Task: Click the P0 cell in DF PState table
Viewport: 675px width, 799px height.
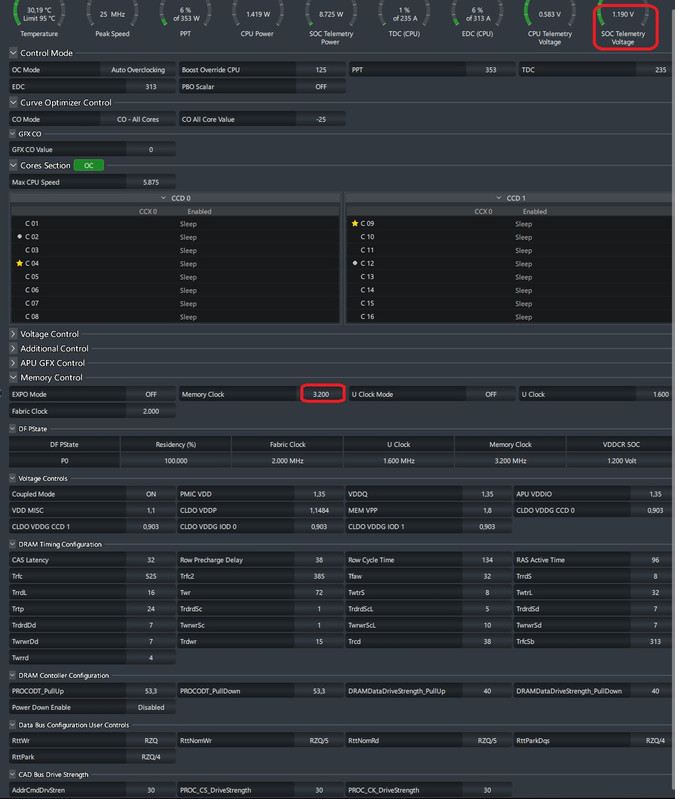Action: pyautogui.click(x=64, y=461)
